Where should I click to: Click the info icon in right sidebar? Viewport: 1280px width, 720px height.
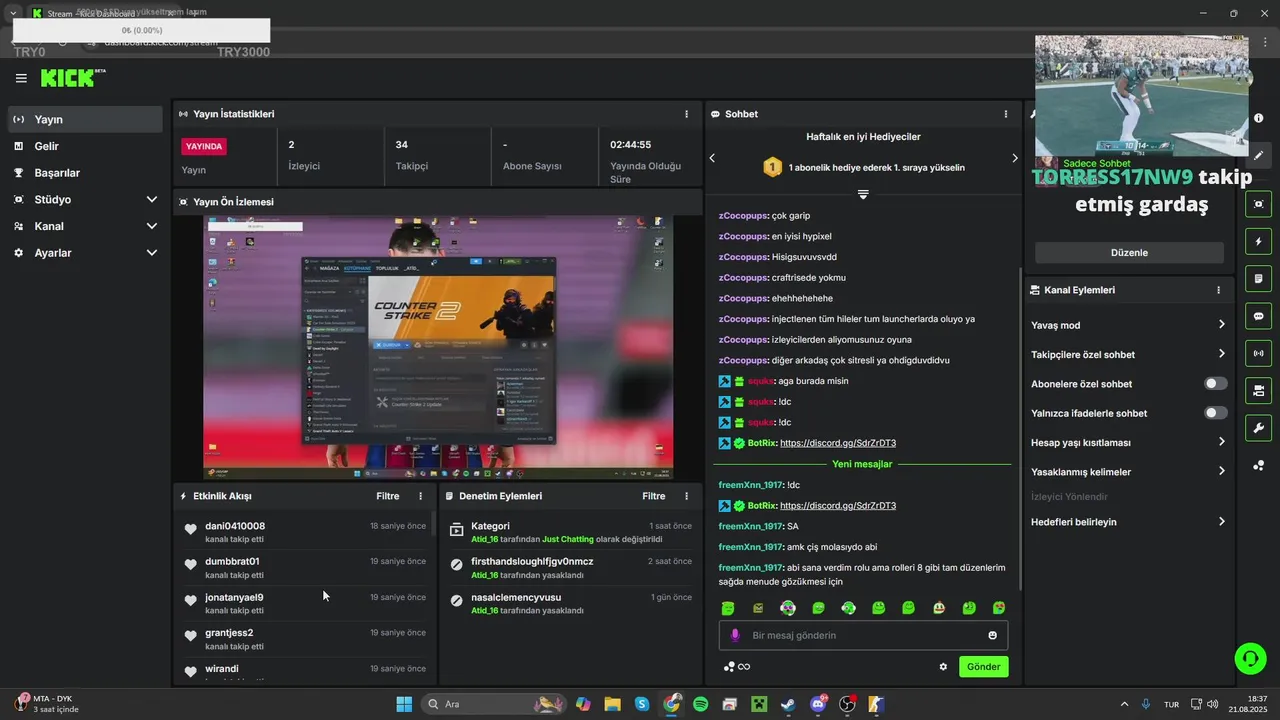pos(1258,118)
